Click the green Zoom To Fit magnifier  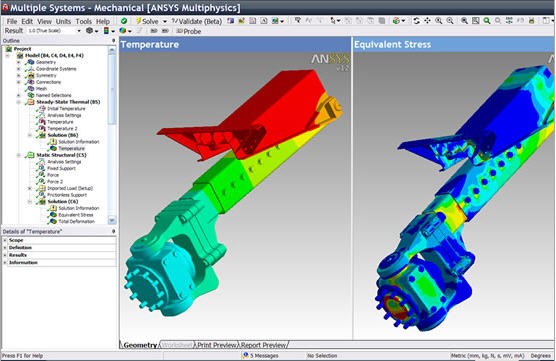(x=487, y=21)
